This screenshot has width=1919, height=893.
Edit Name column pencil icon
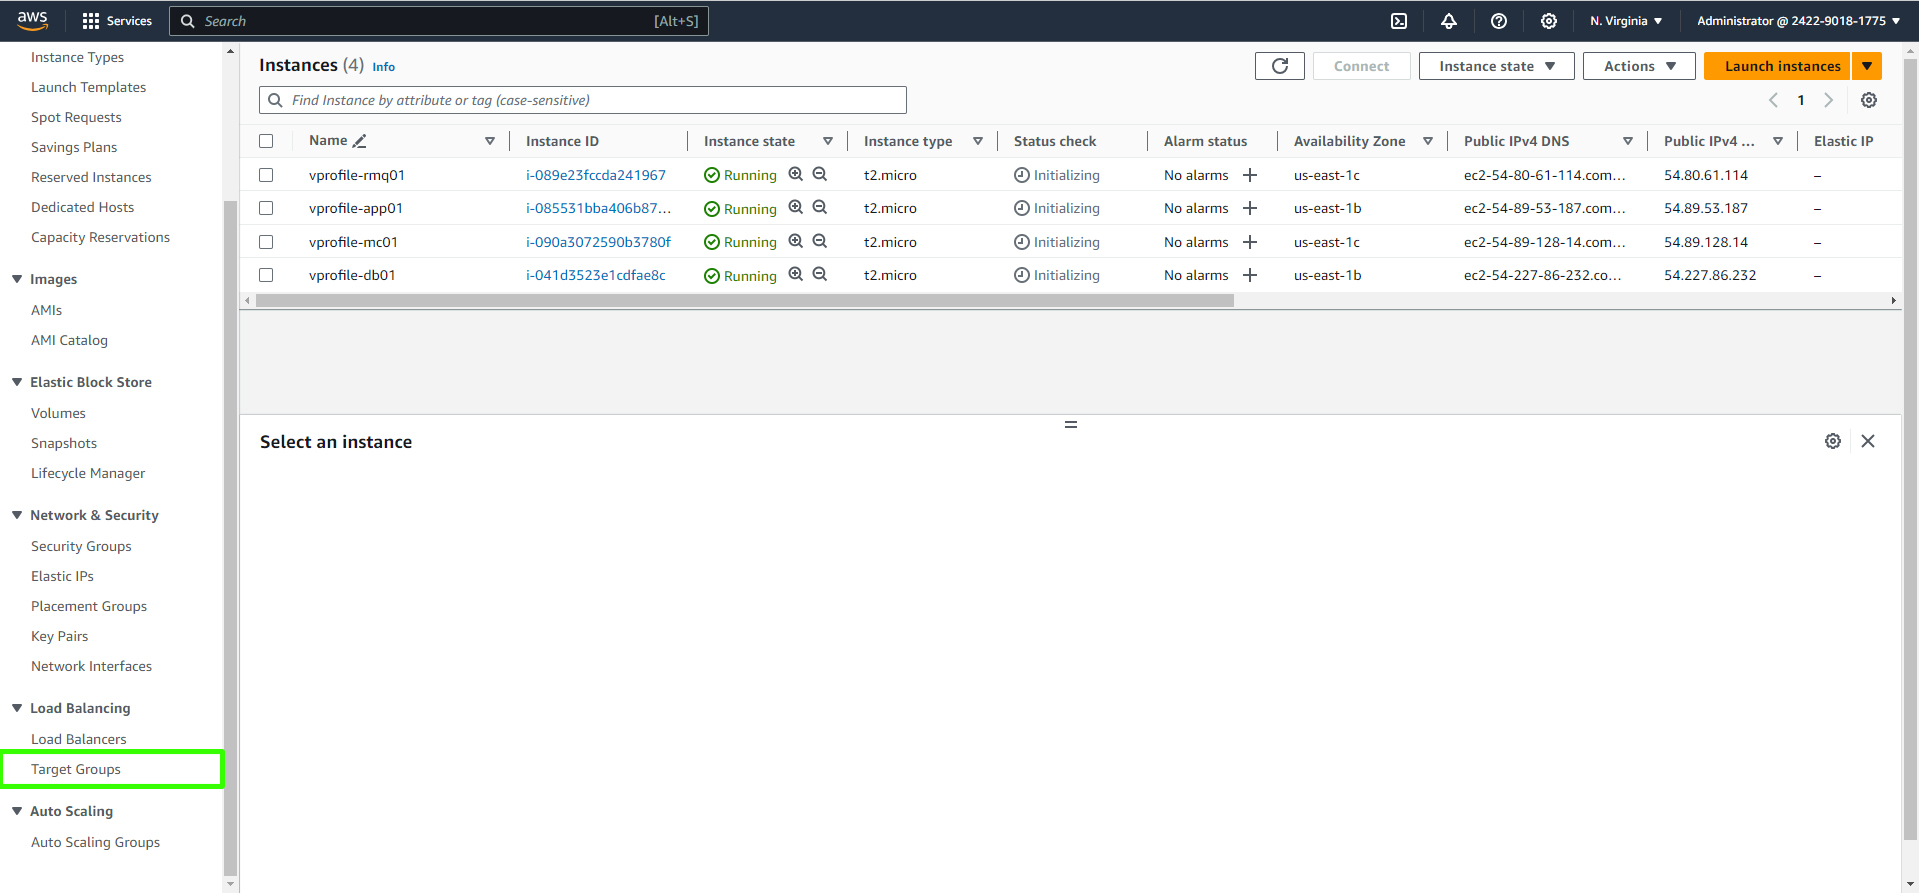(360, 141)
